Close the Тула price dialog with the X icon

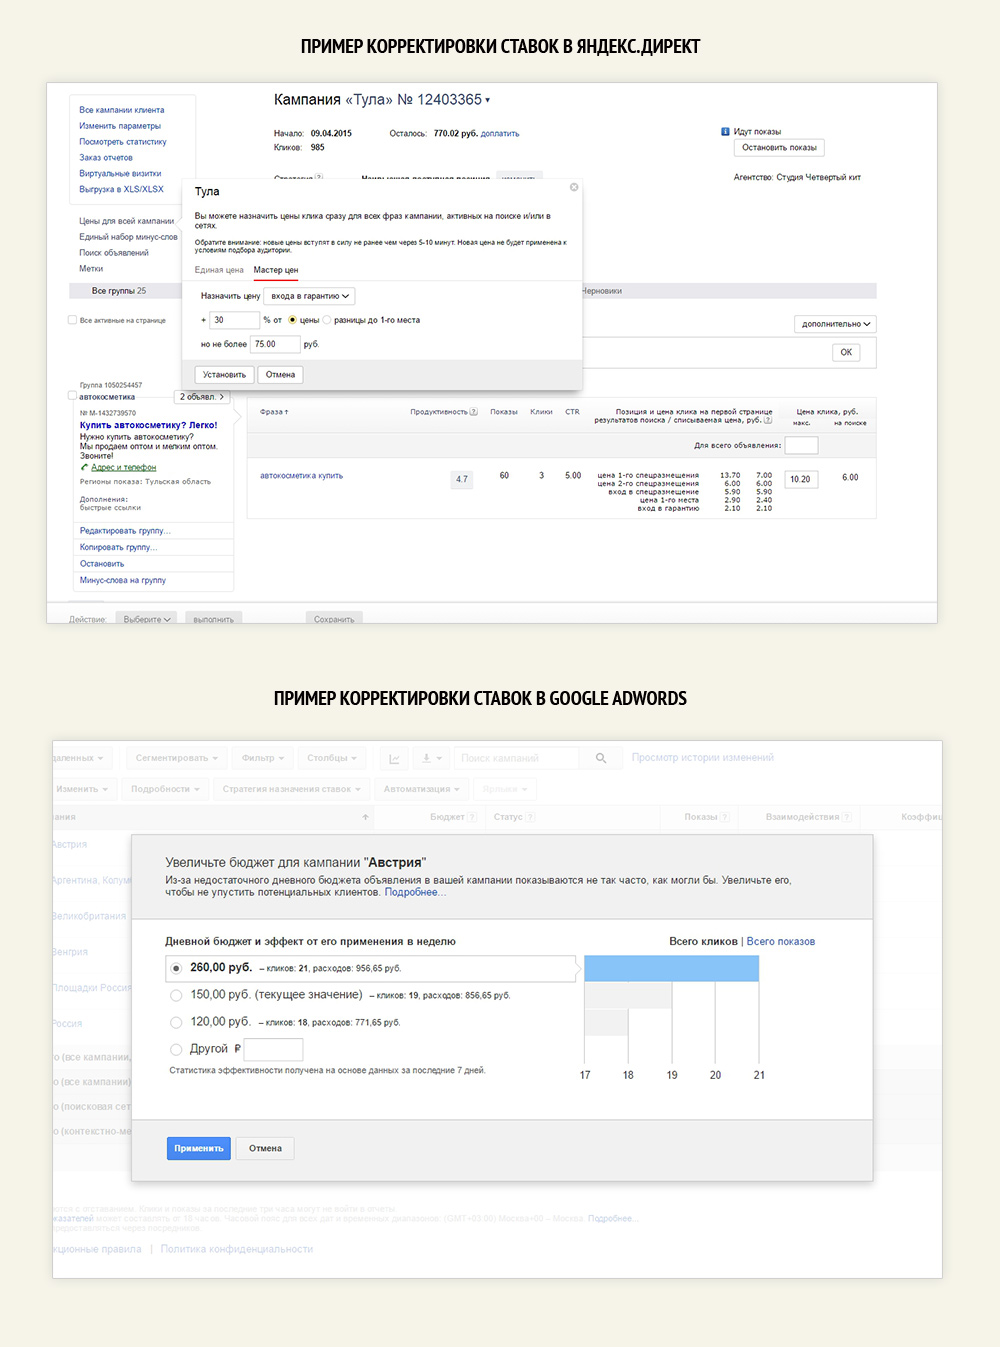pyautogui.click(x=574, y=187)
